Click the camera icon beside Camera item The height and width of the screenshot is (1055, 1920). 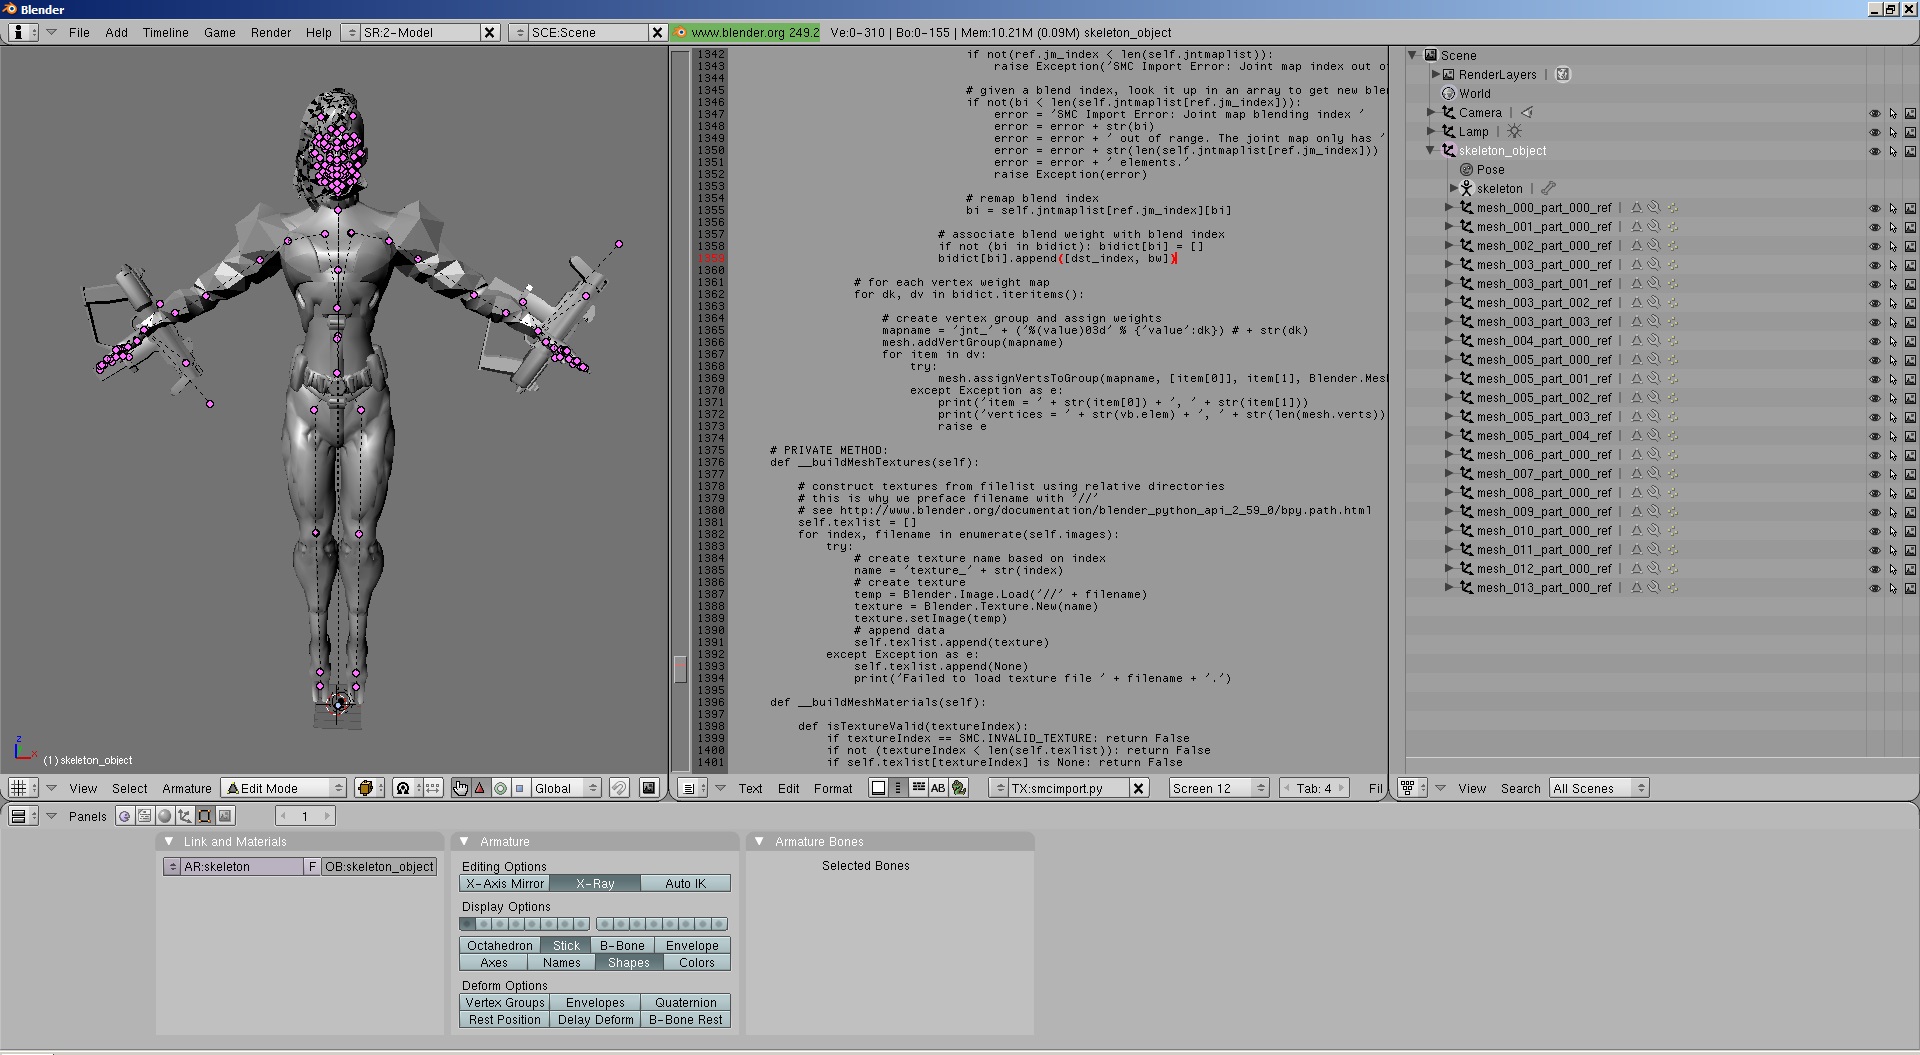pyautogui.click(x=1526, y=113)
